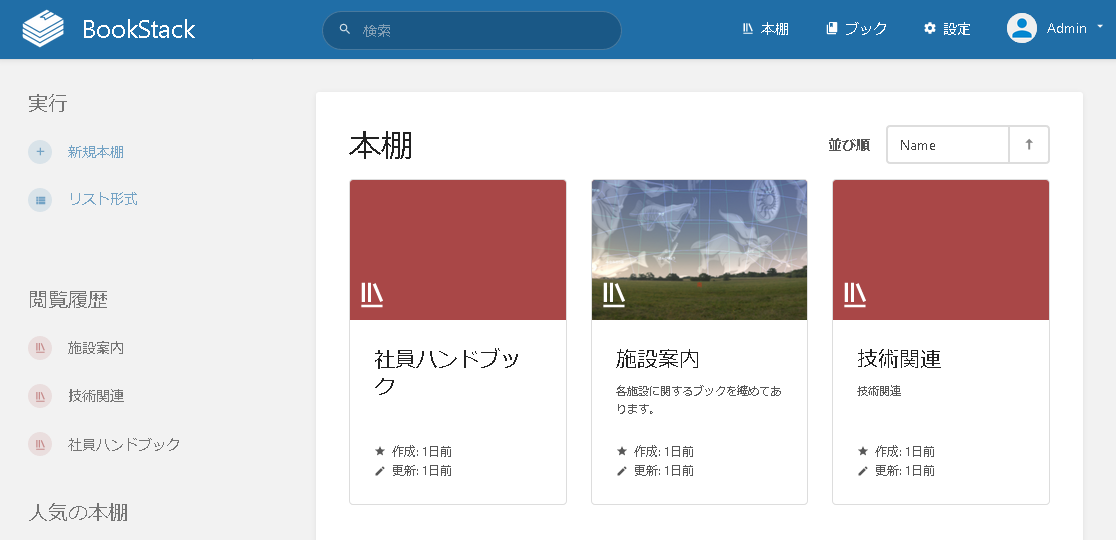
Task: Click the constellation cover image of 施設案内
Action: 699,250
